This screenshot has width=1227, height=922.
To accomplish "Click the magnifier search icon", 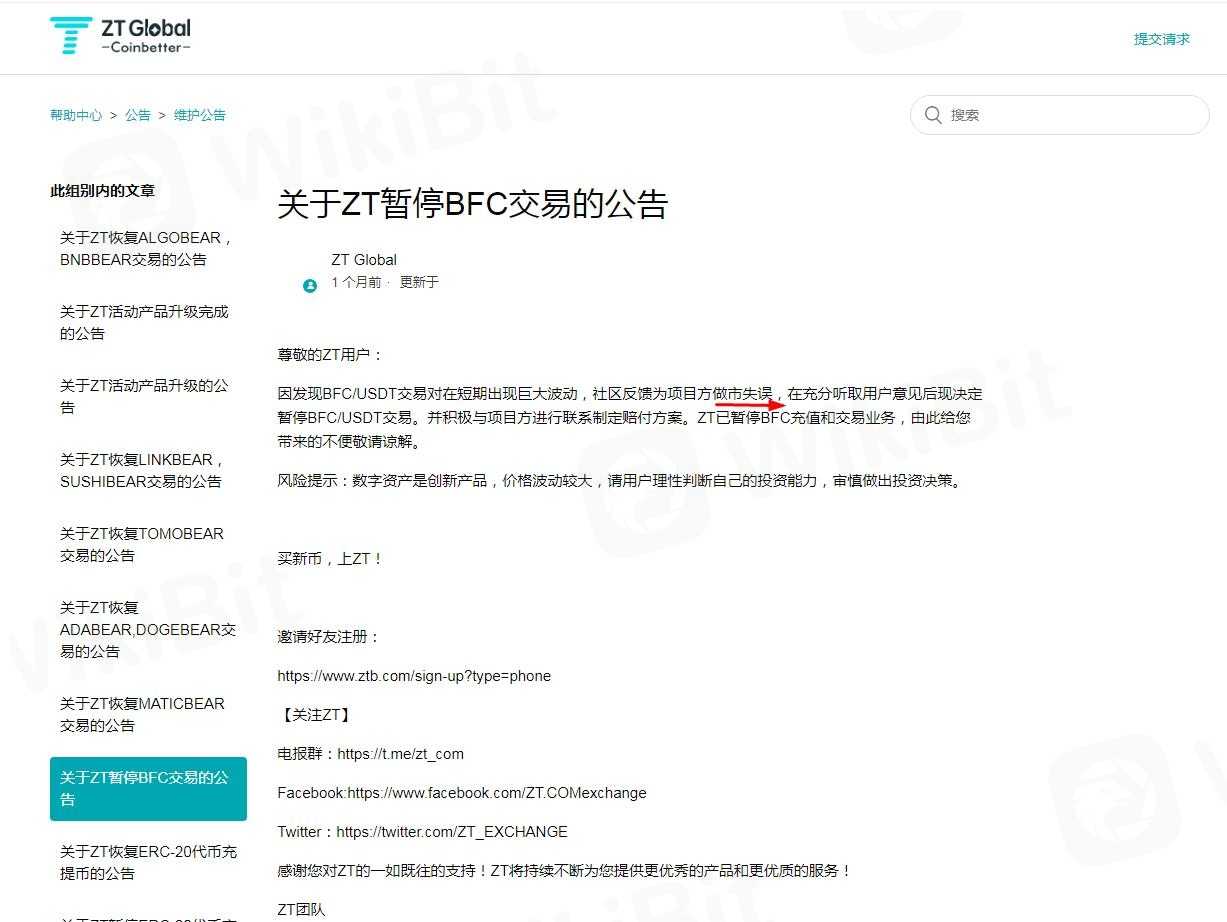I will pyautogui.click(x=933, y=115).
